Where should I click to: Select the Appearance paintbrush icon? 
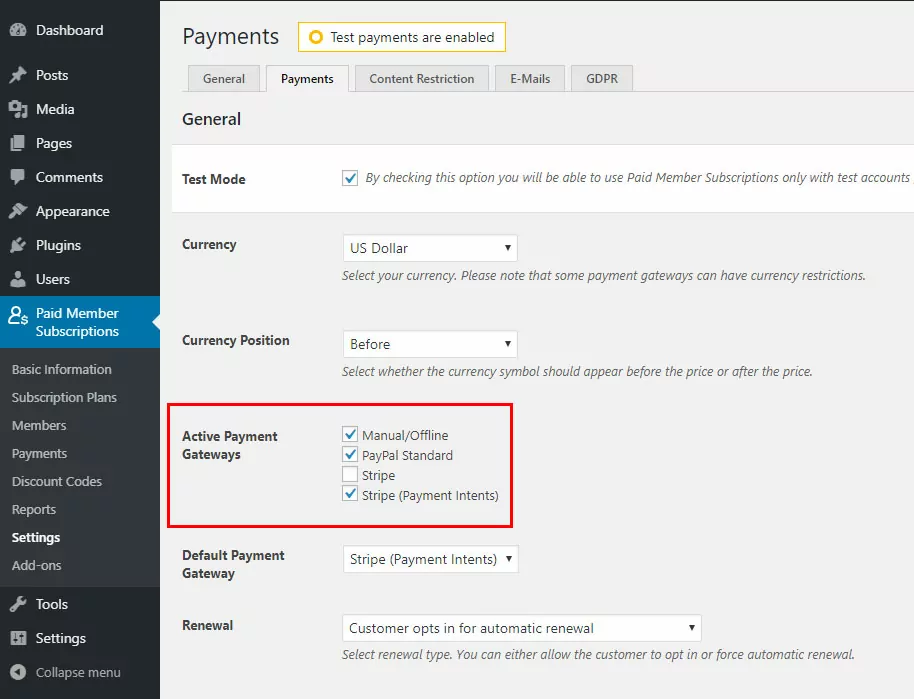click(18, 211)
